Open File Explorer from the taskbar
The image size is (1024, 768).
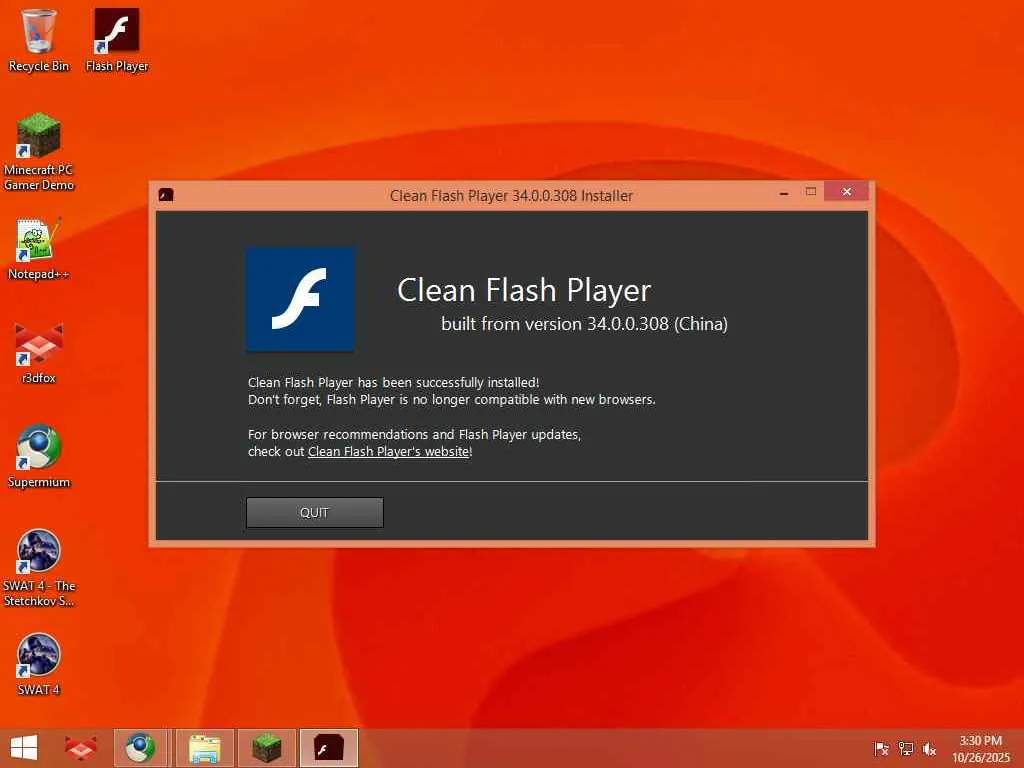click(204, 748)
